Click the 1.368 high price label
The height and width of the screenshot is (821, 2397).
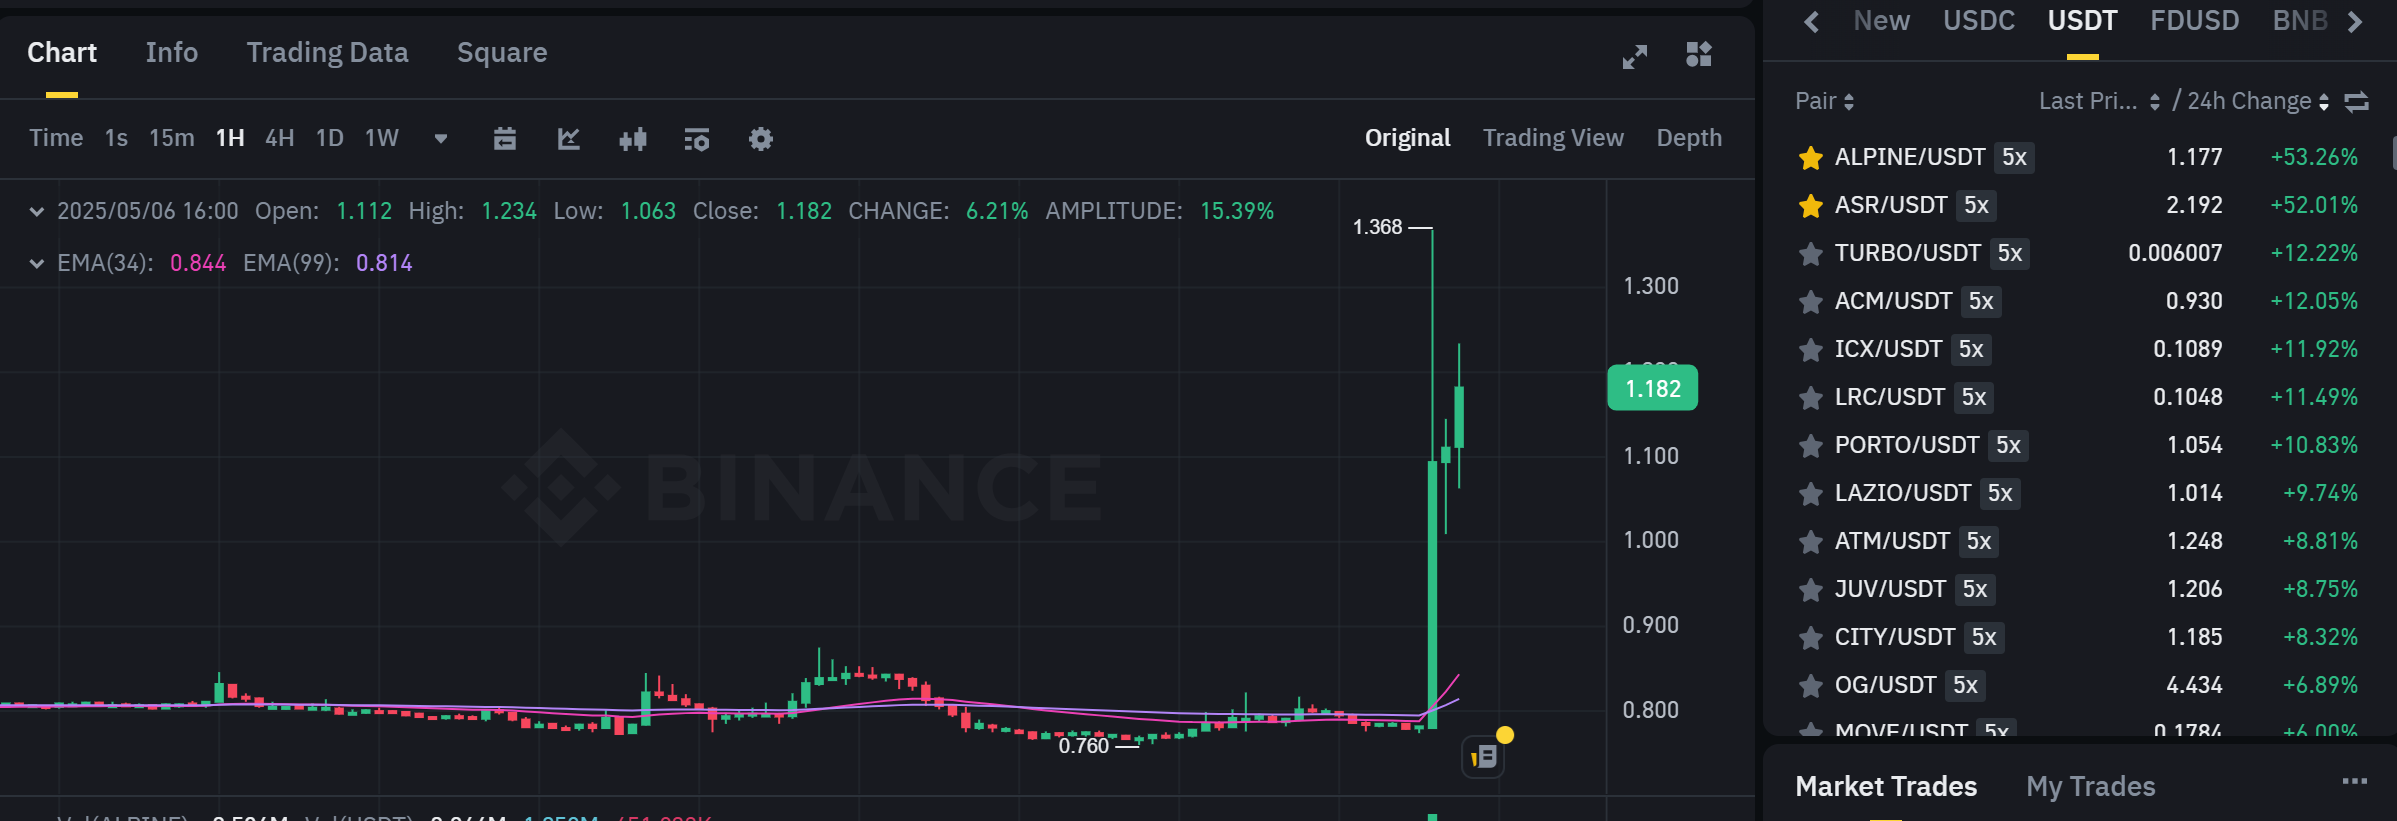pyautogui.click(x=1377, y=227)
